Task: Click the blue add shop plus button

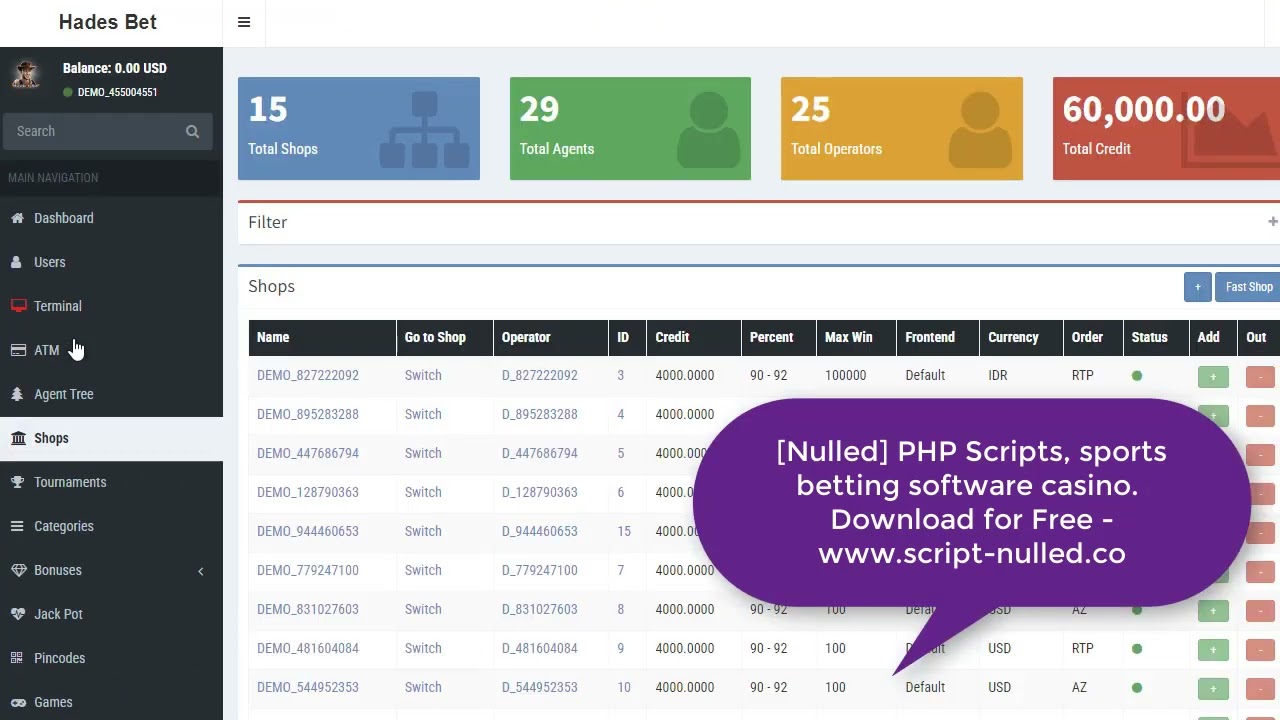Action: tap(1197, 287)
